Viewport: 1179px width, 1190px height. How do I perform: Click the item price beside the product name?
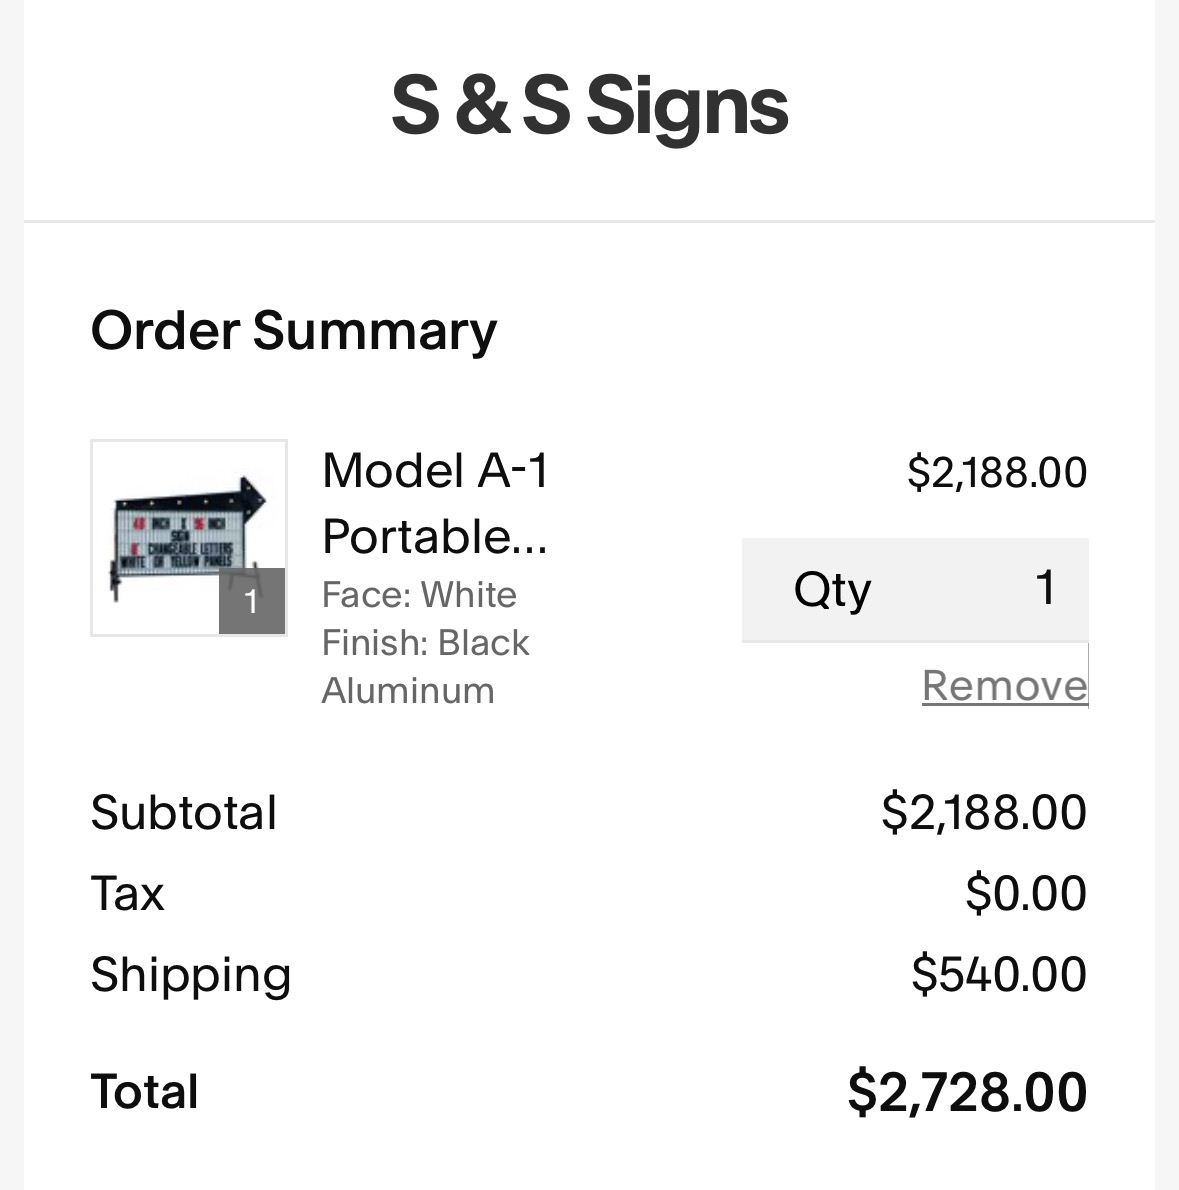point(996,472)
